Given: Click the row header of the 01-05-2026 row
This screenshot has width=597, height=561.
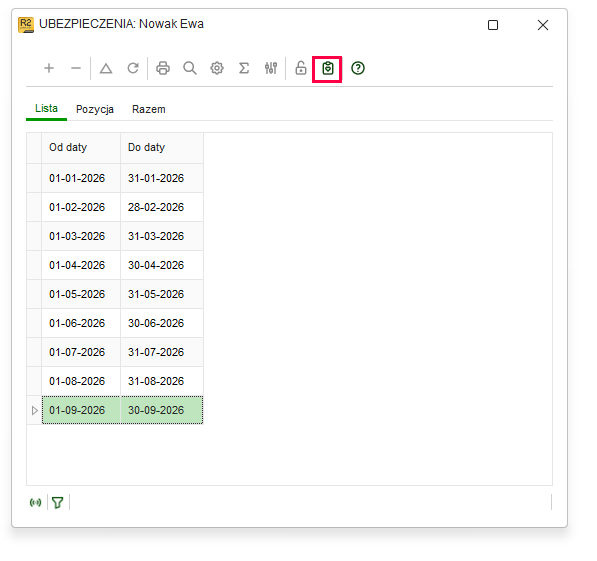Looking at the screenshot, I should 34,294.
